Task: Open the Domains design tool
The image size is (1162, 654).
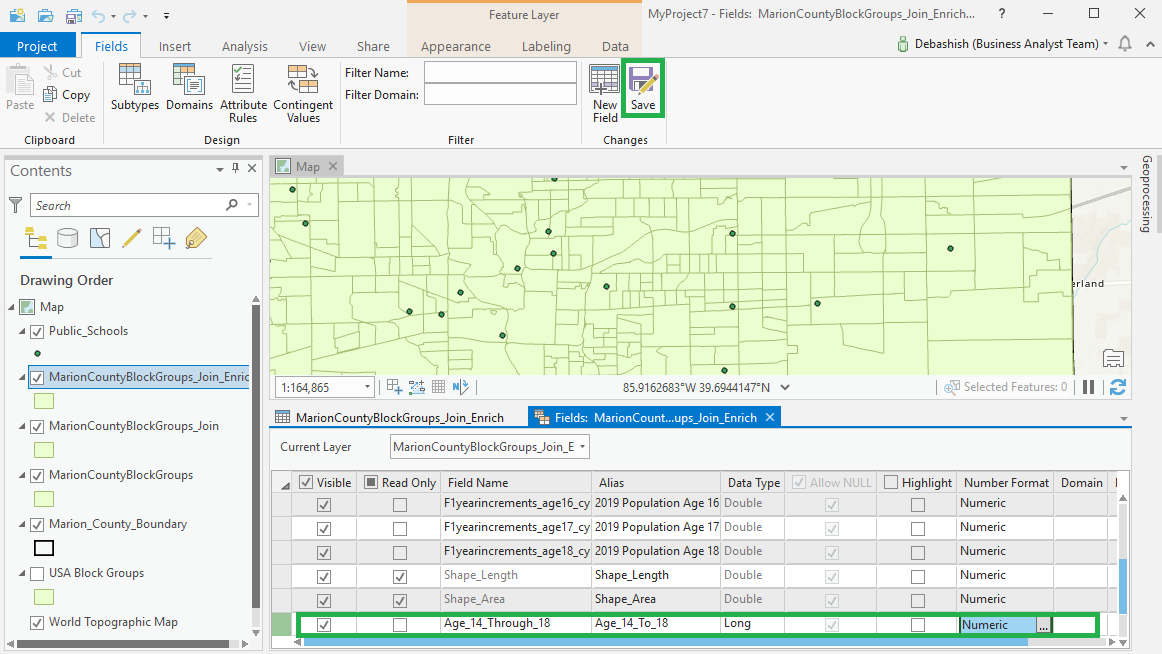Action: (x=189, y=88)
